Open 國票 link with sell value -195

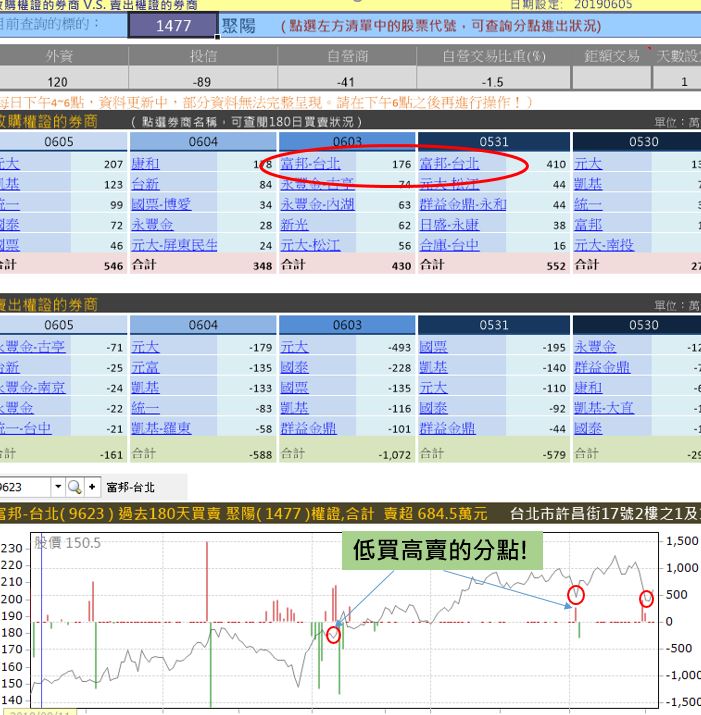[434, 347]
